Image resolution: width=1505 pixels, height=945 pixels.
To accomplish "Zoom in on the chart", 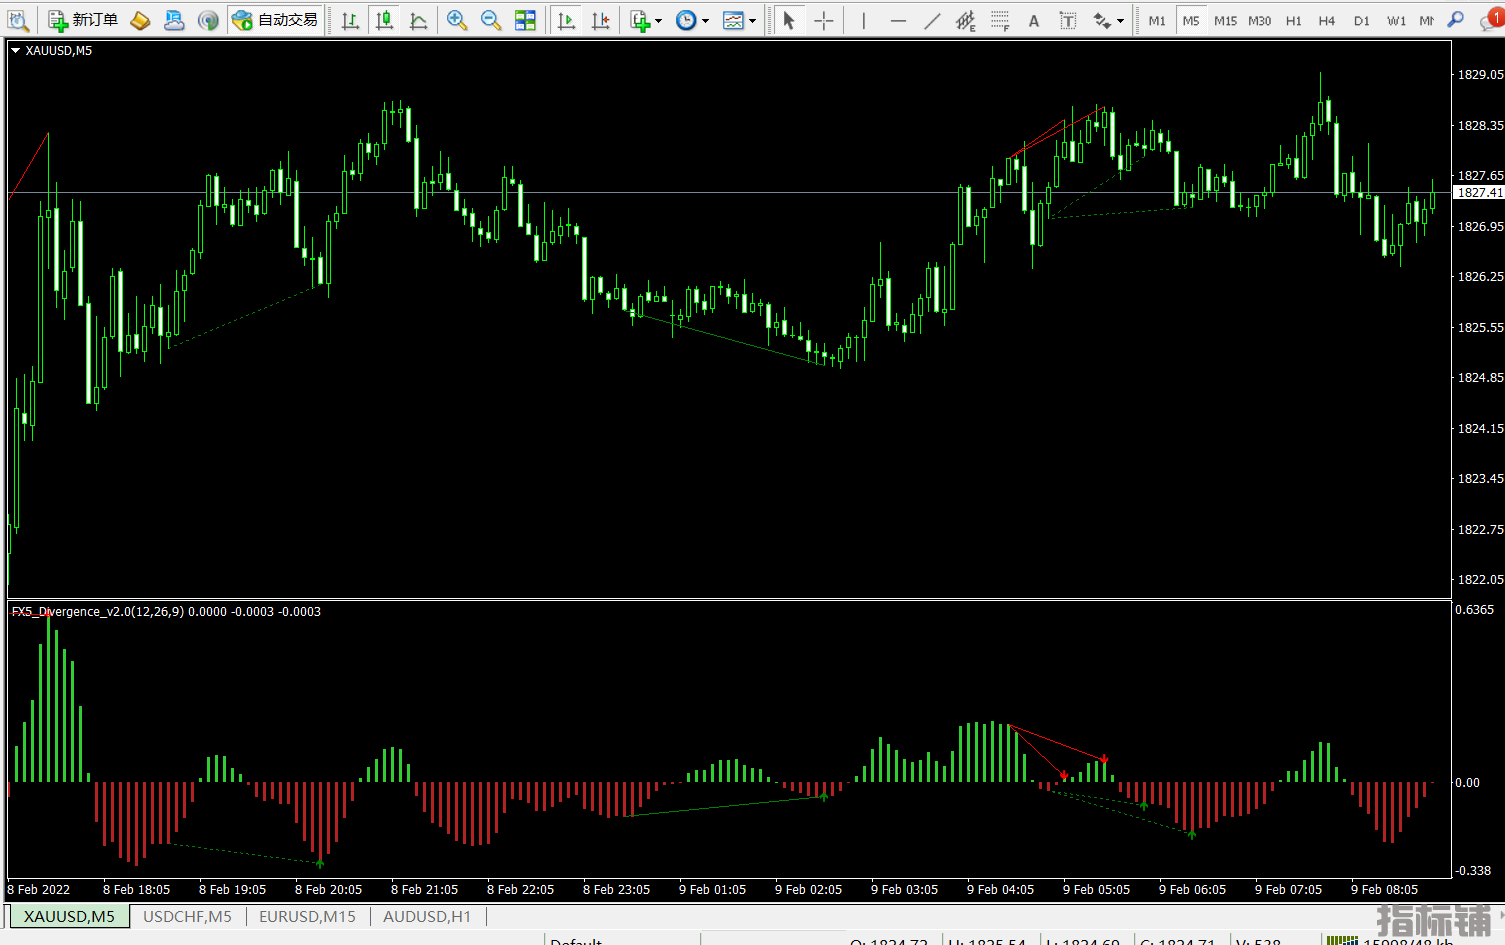I will (x=457, y=20).
